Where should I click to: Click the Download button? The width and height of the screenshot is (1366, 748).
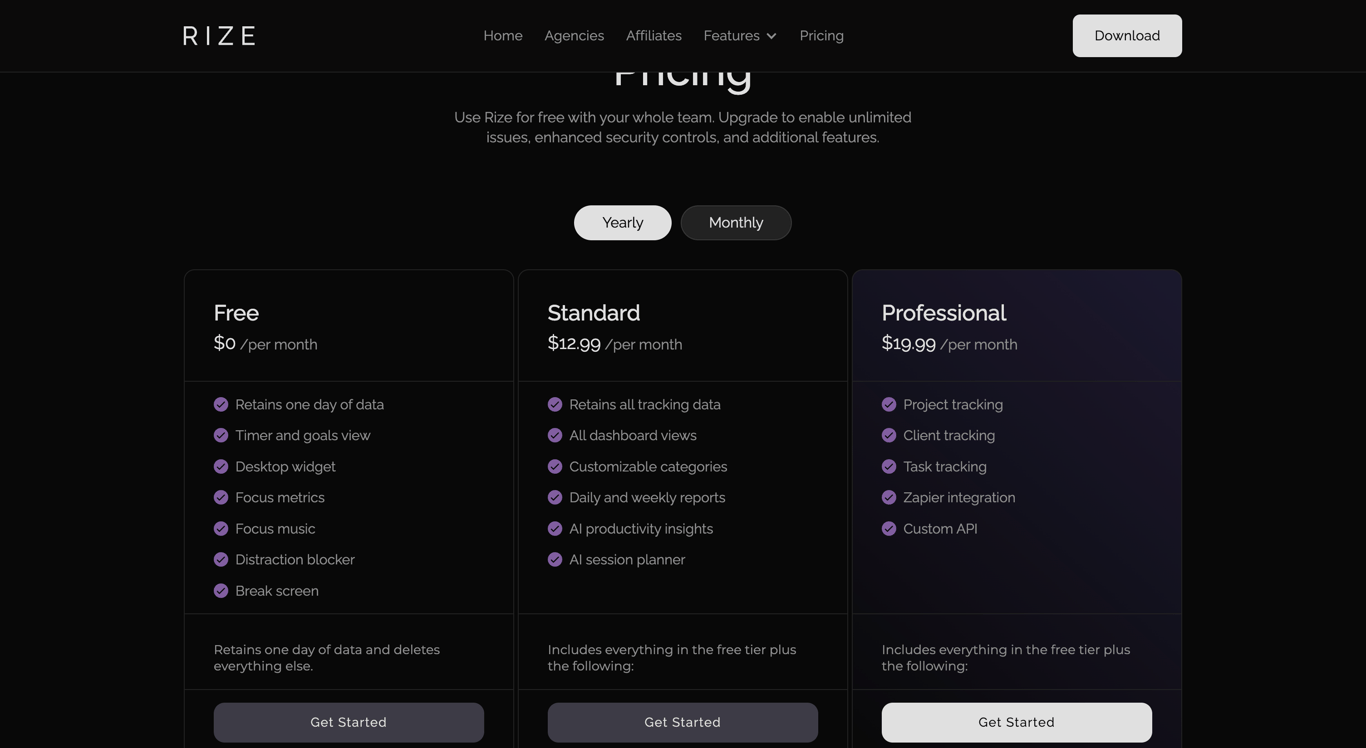pos(1127,34)
